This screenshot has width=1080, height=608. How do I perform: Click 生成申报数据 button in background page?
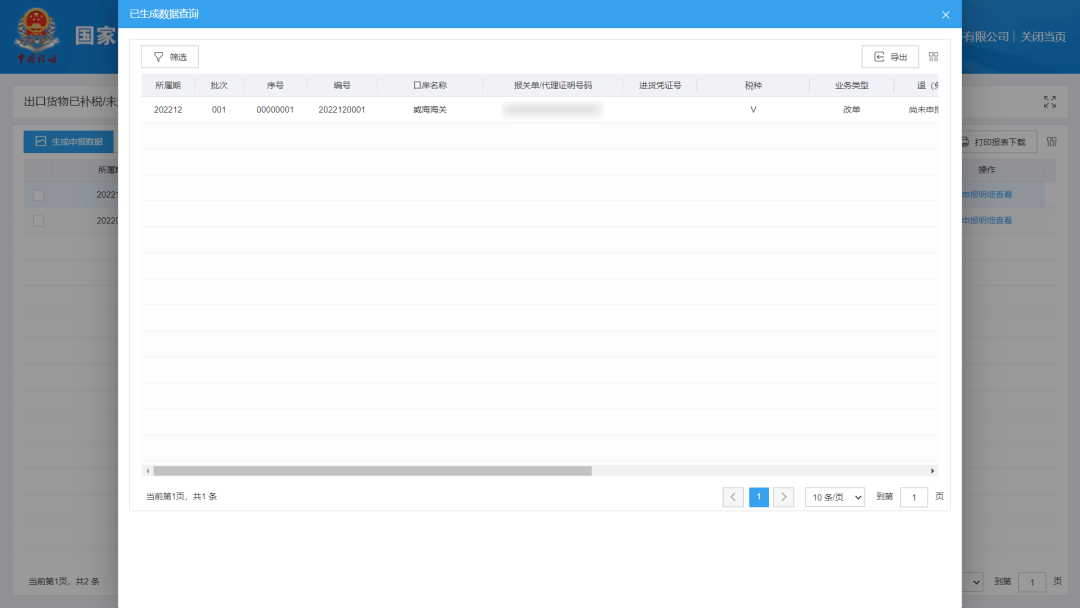coord(69,142)
